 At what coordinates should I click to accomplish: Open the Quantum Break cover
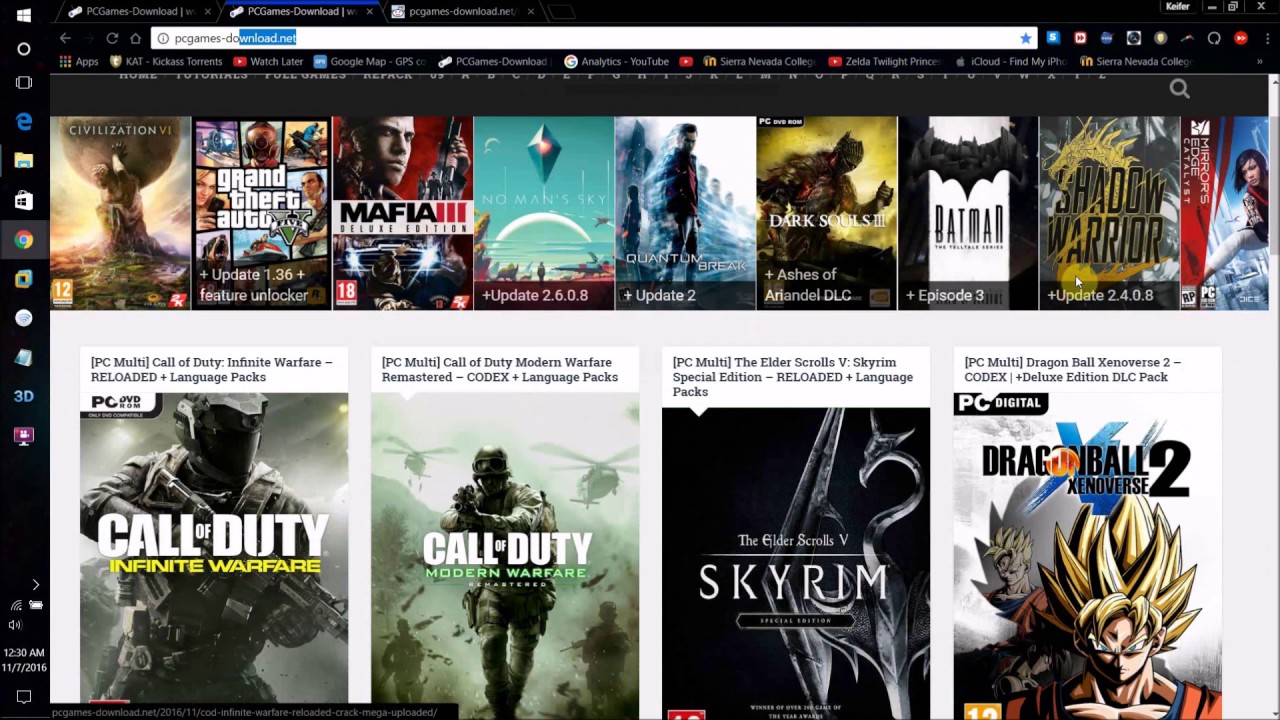[x=685, y=213]
